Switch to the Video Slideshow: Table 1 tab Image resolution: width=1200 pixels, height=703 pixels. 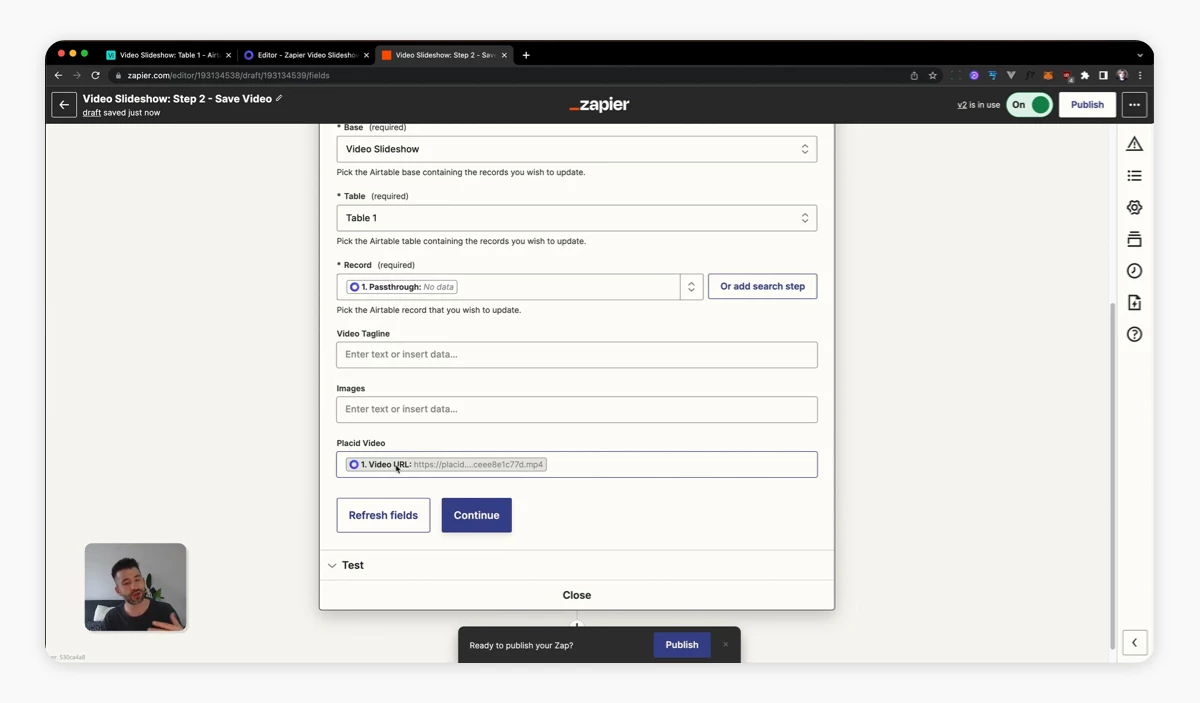coord(169,55)
